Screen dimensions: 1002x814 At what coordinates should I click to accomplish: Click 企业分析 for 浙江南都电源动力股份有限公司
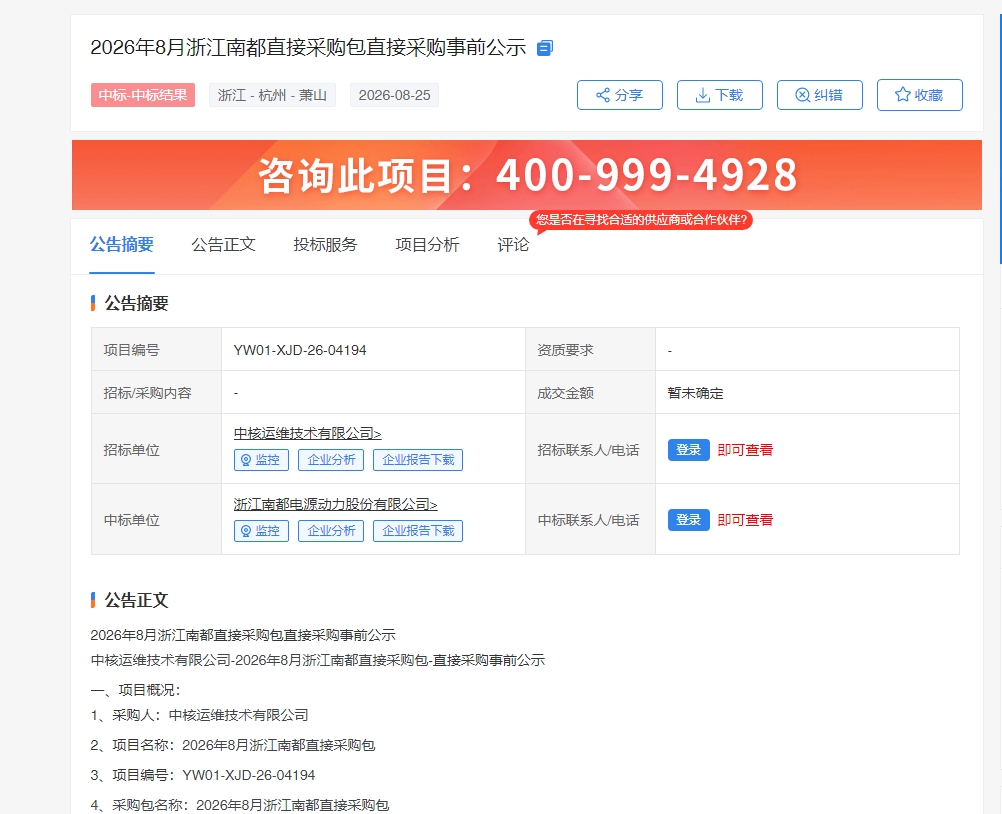pyautogui.click(x=331, y=531)
